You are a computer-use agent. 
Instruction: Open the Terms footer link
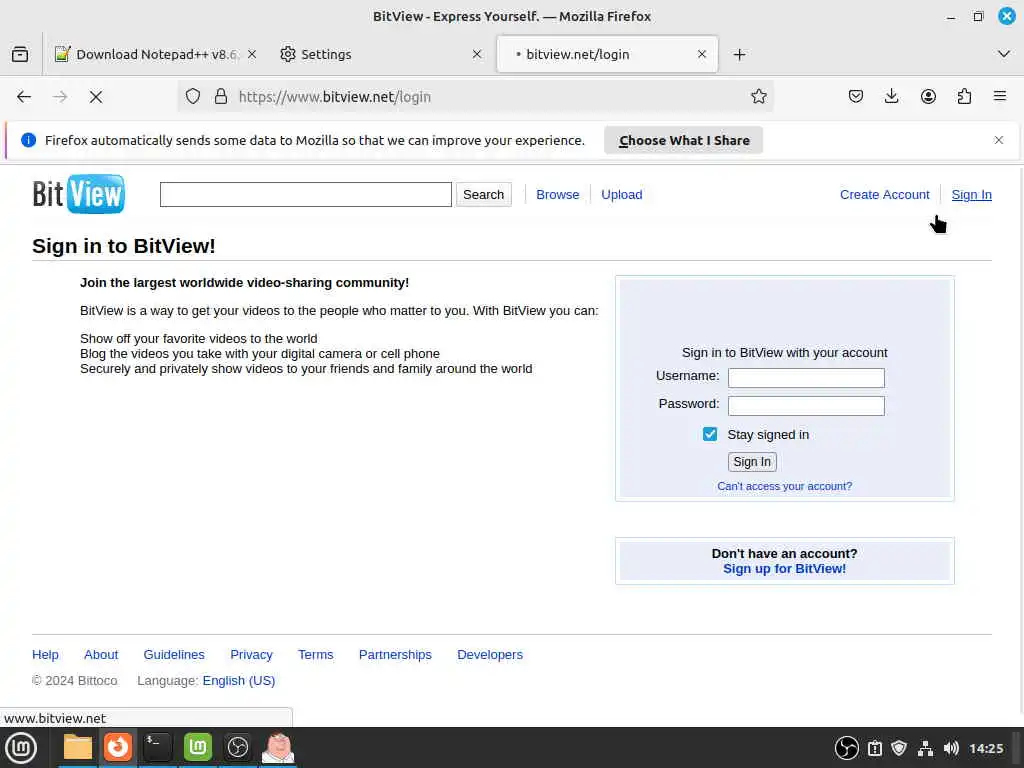tap(315, 654)
